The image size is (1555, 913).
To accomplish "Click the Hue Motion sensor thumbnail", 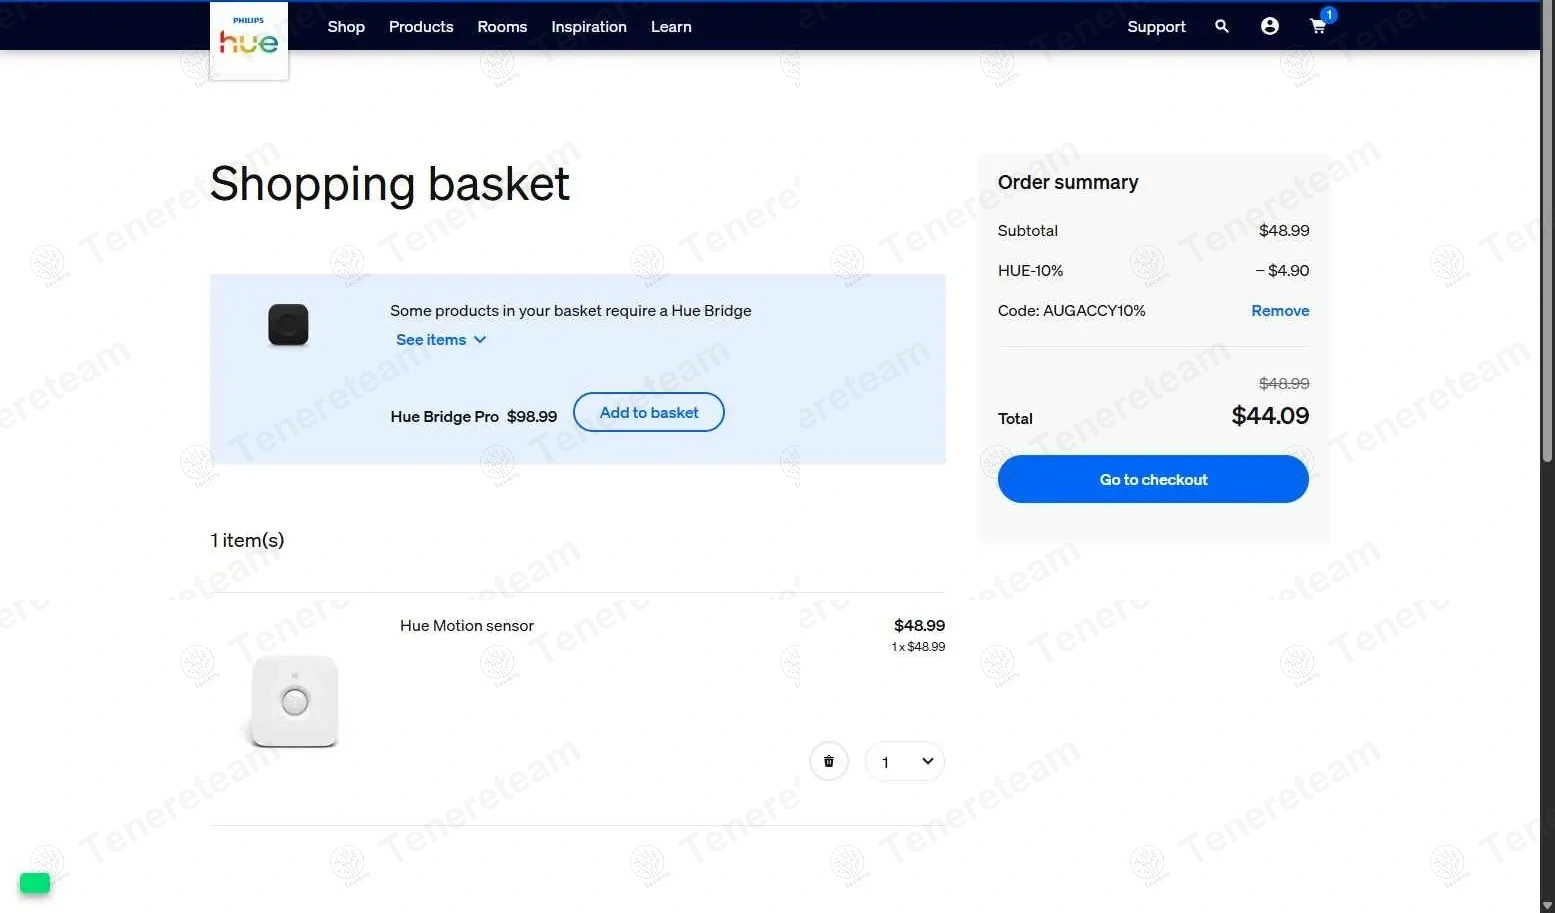I will tap(295, 701).
